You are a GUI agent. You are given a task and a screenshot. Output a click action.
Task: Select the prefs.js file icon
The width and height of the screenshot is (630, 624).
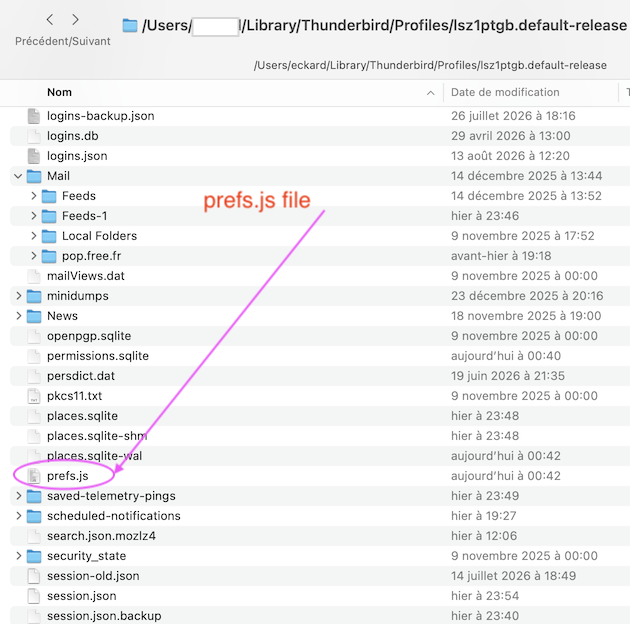pos(34,476)
